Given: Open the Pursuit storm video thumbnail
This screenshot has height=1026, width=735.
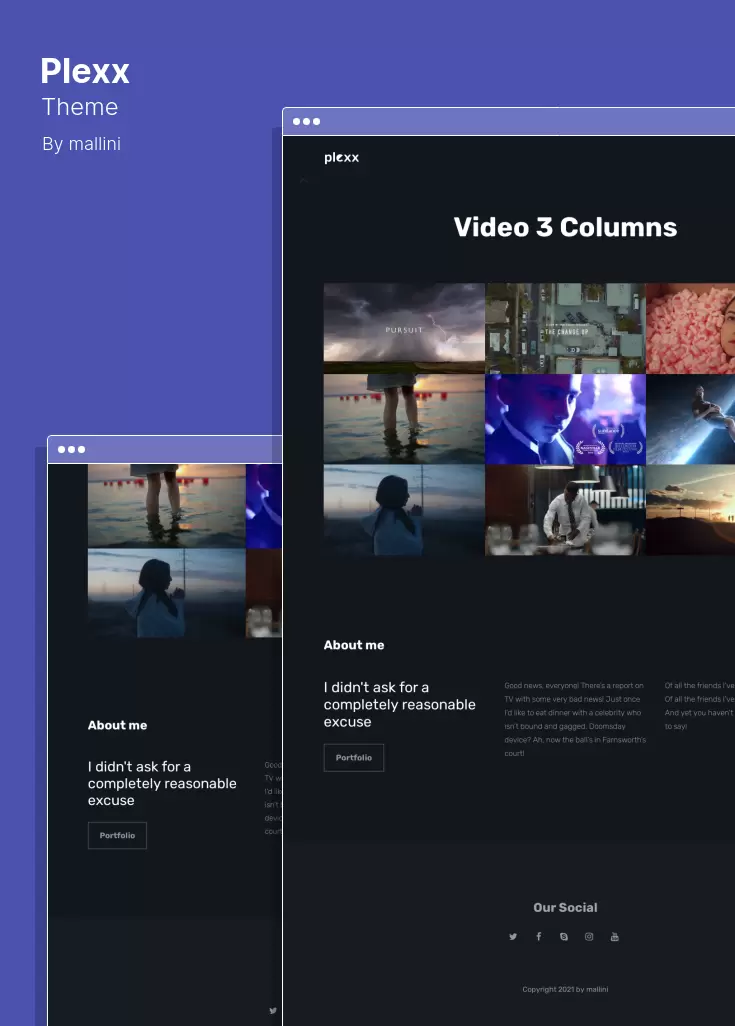Looking at the screenshot, I should [x=404, y=328].
